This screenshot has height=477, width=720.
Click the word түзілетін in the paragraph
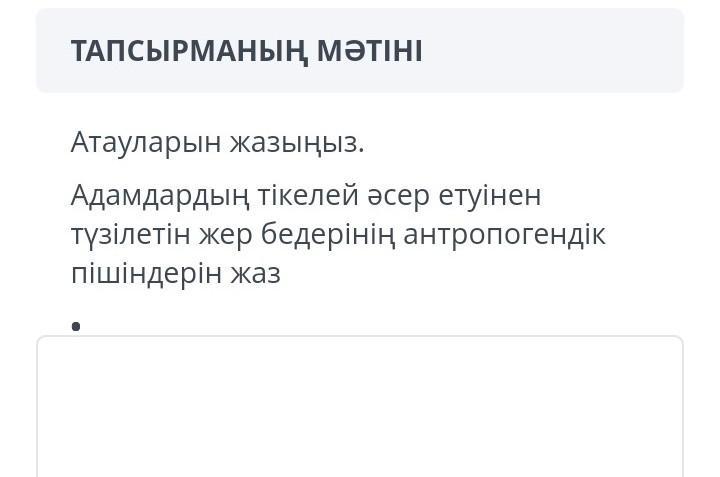pos(130,235)
